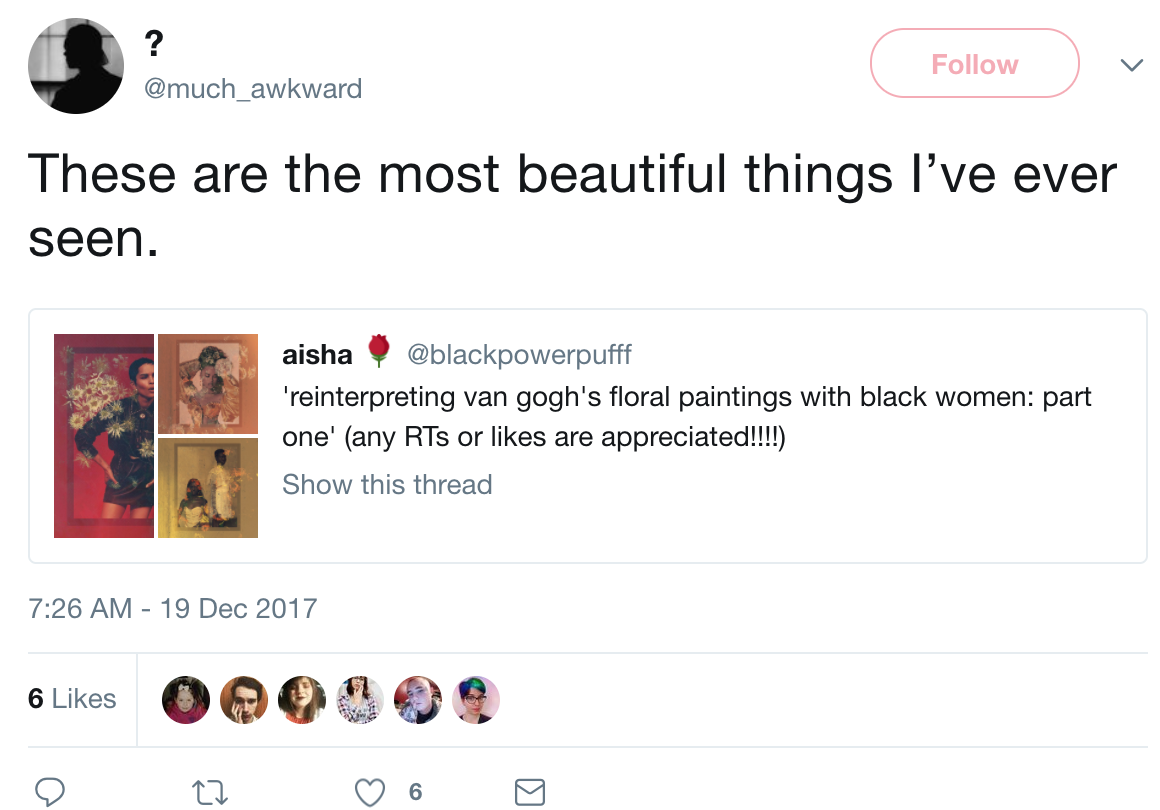View the 6 Likes list
The image size is (1160, 810).
pos(72,698)
